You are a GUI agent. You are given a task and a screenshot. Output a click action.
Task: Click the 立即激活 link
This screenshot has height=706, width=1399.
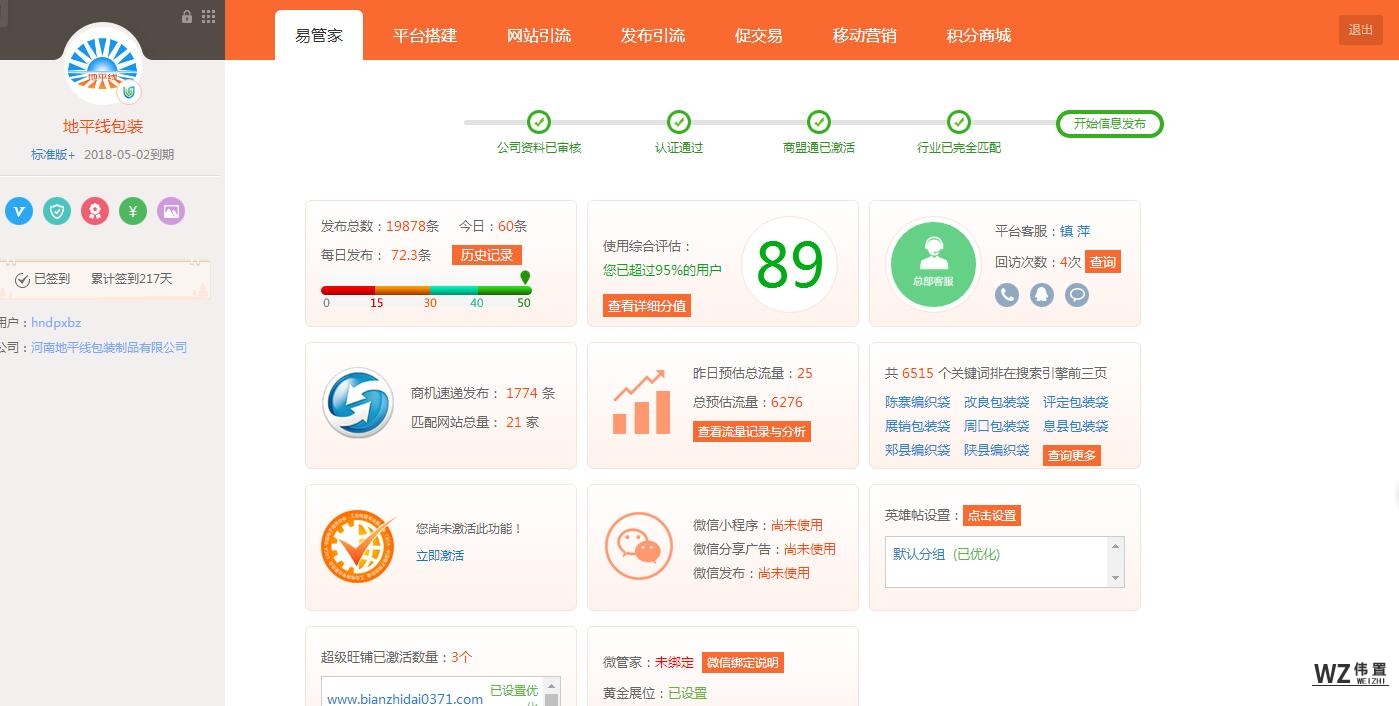click(440, 555)
